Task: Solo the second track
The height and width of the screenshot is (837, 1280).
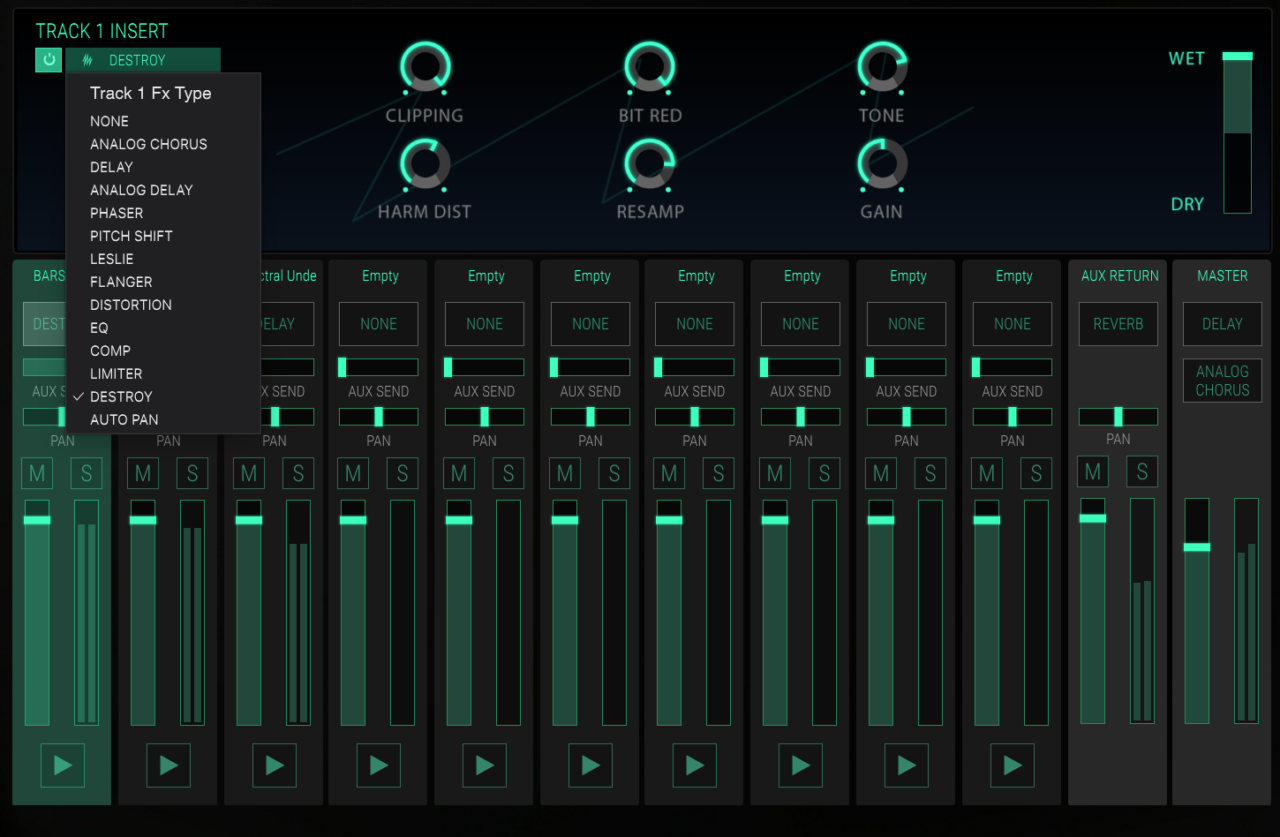Action: tap(192, 473)
